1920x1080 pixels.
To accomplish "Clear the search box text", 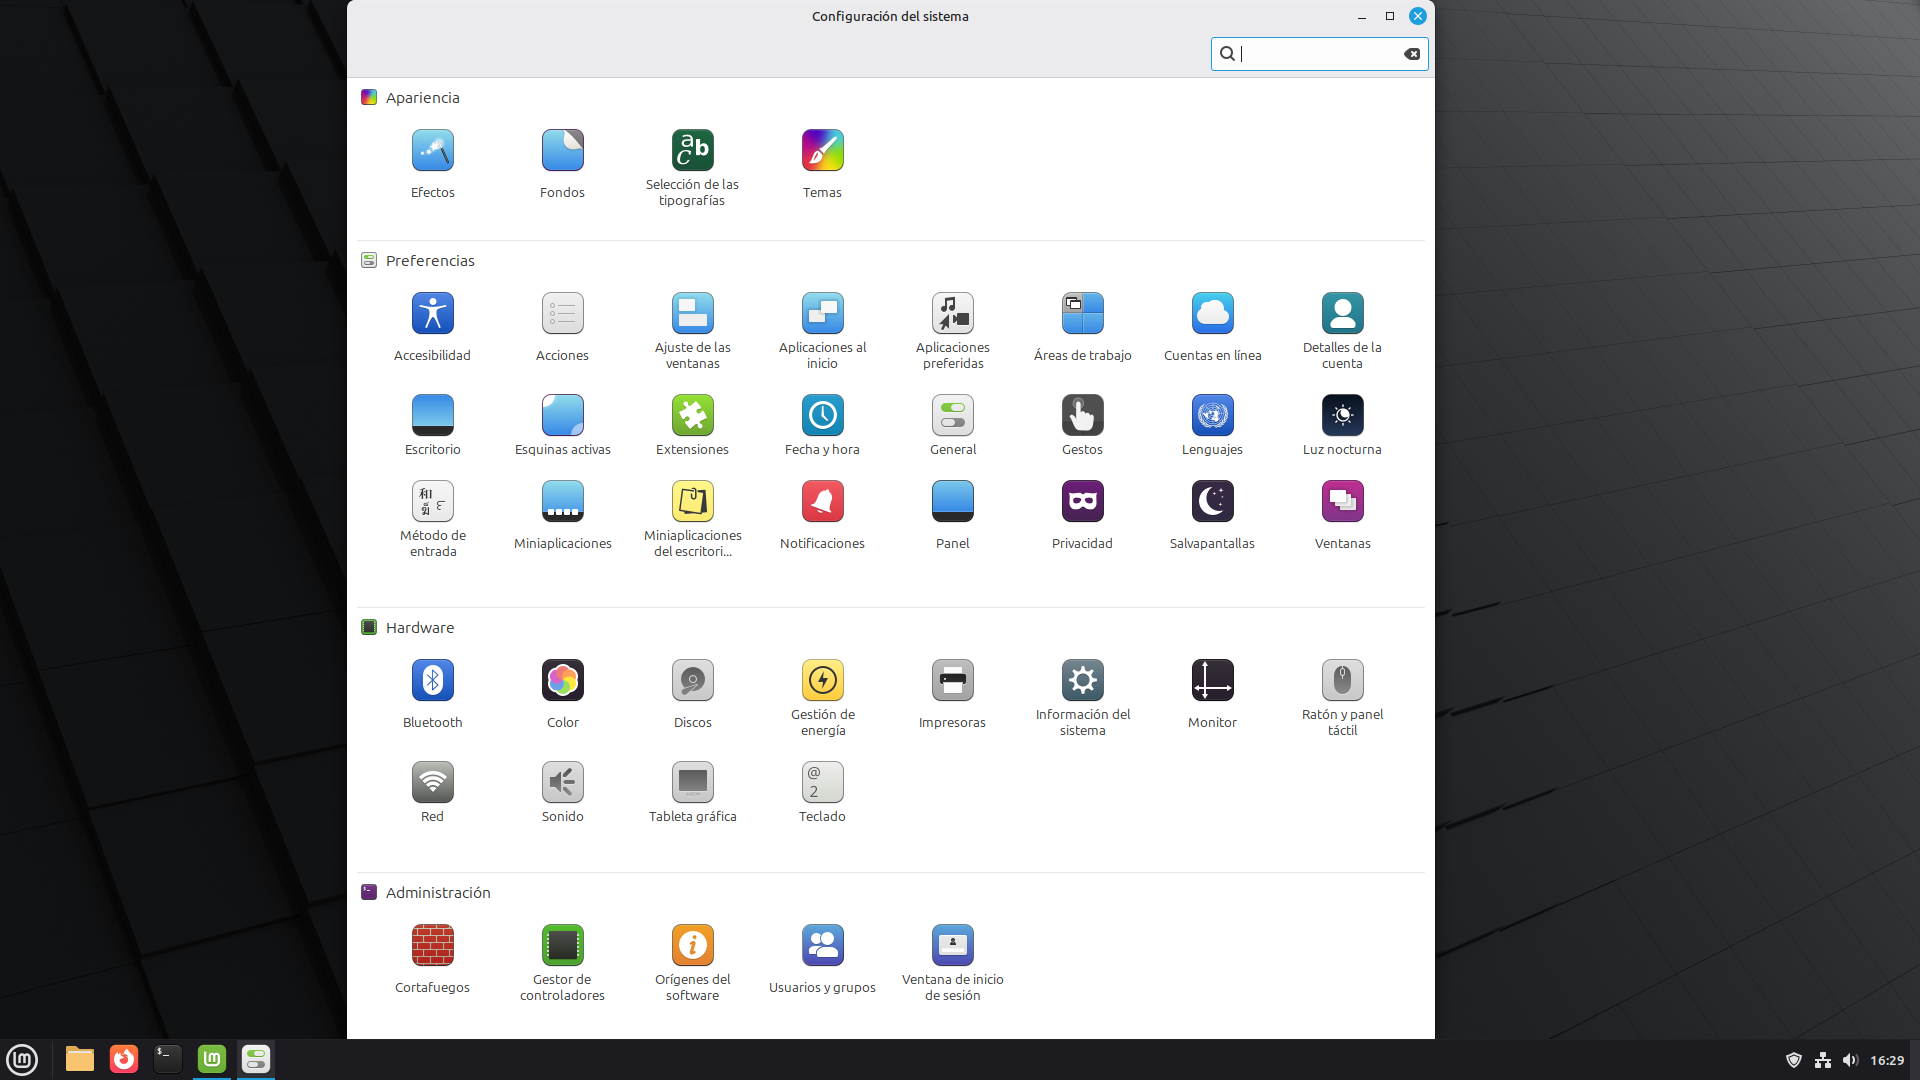I will pos(1412,54).
